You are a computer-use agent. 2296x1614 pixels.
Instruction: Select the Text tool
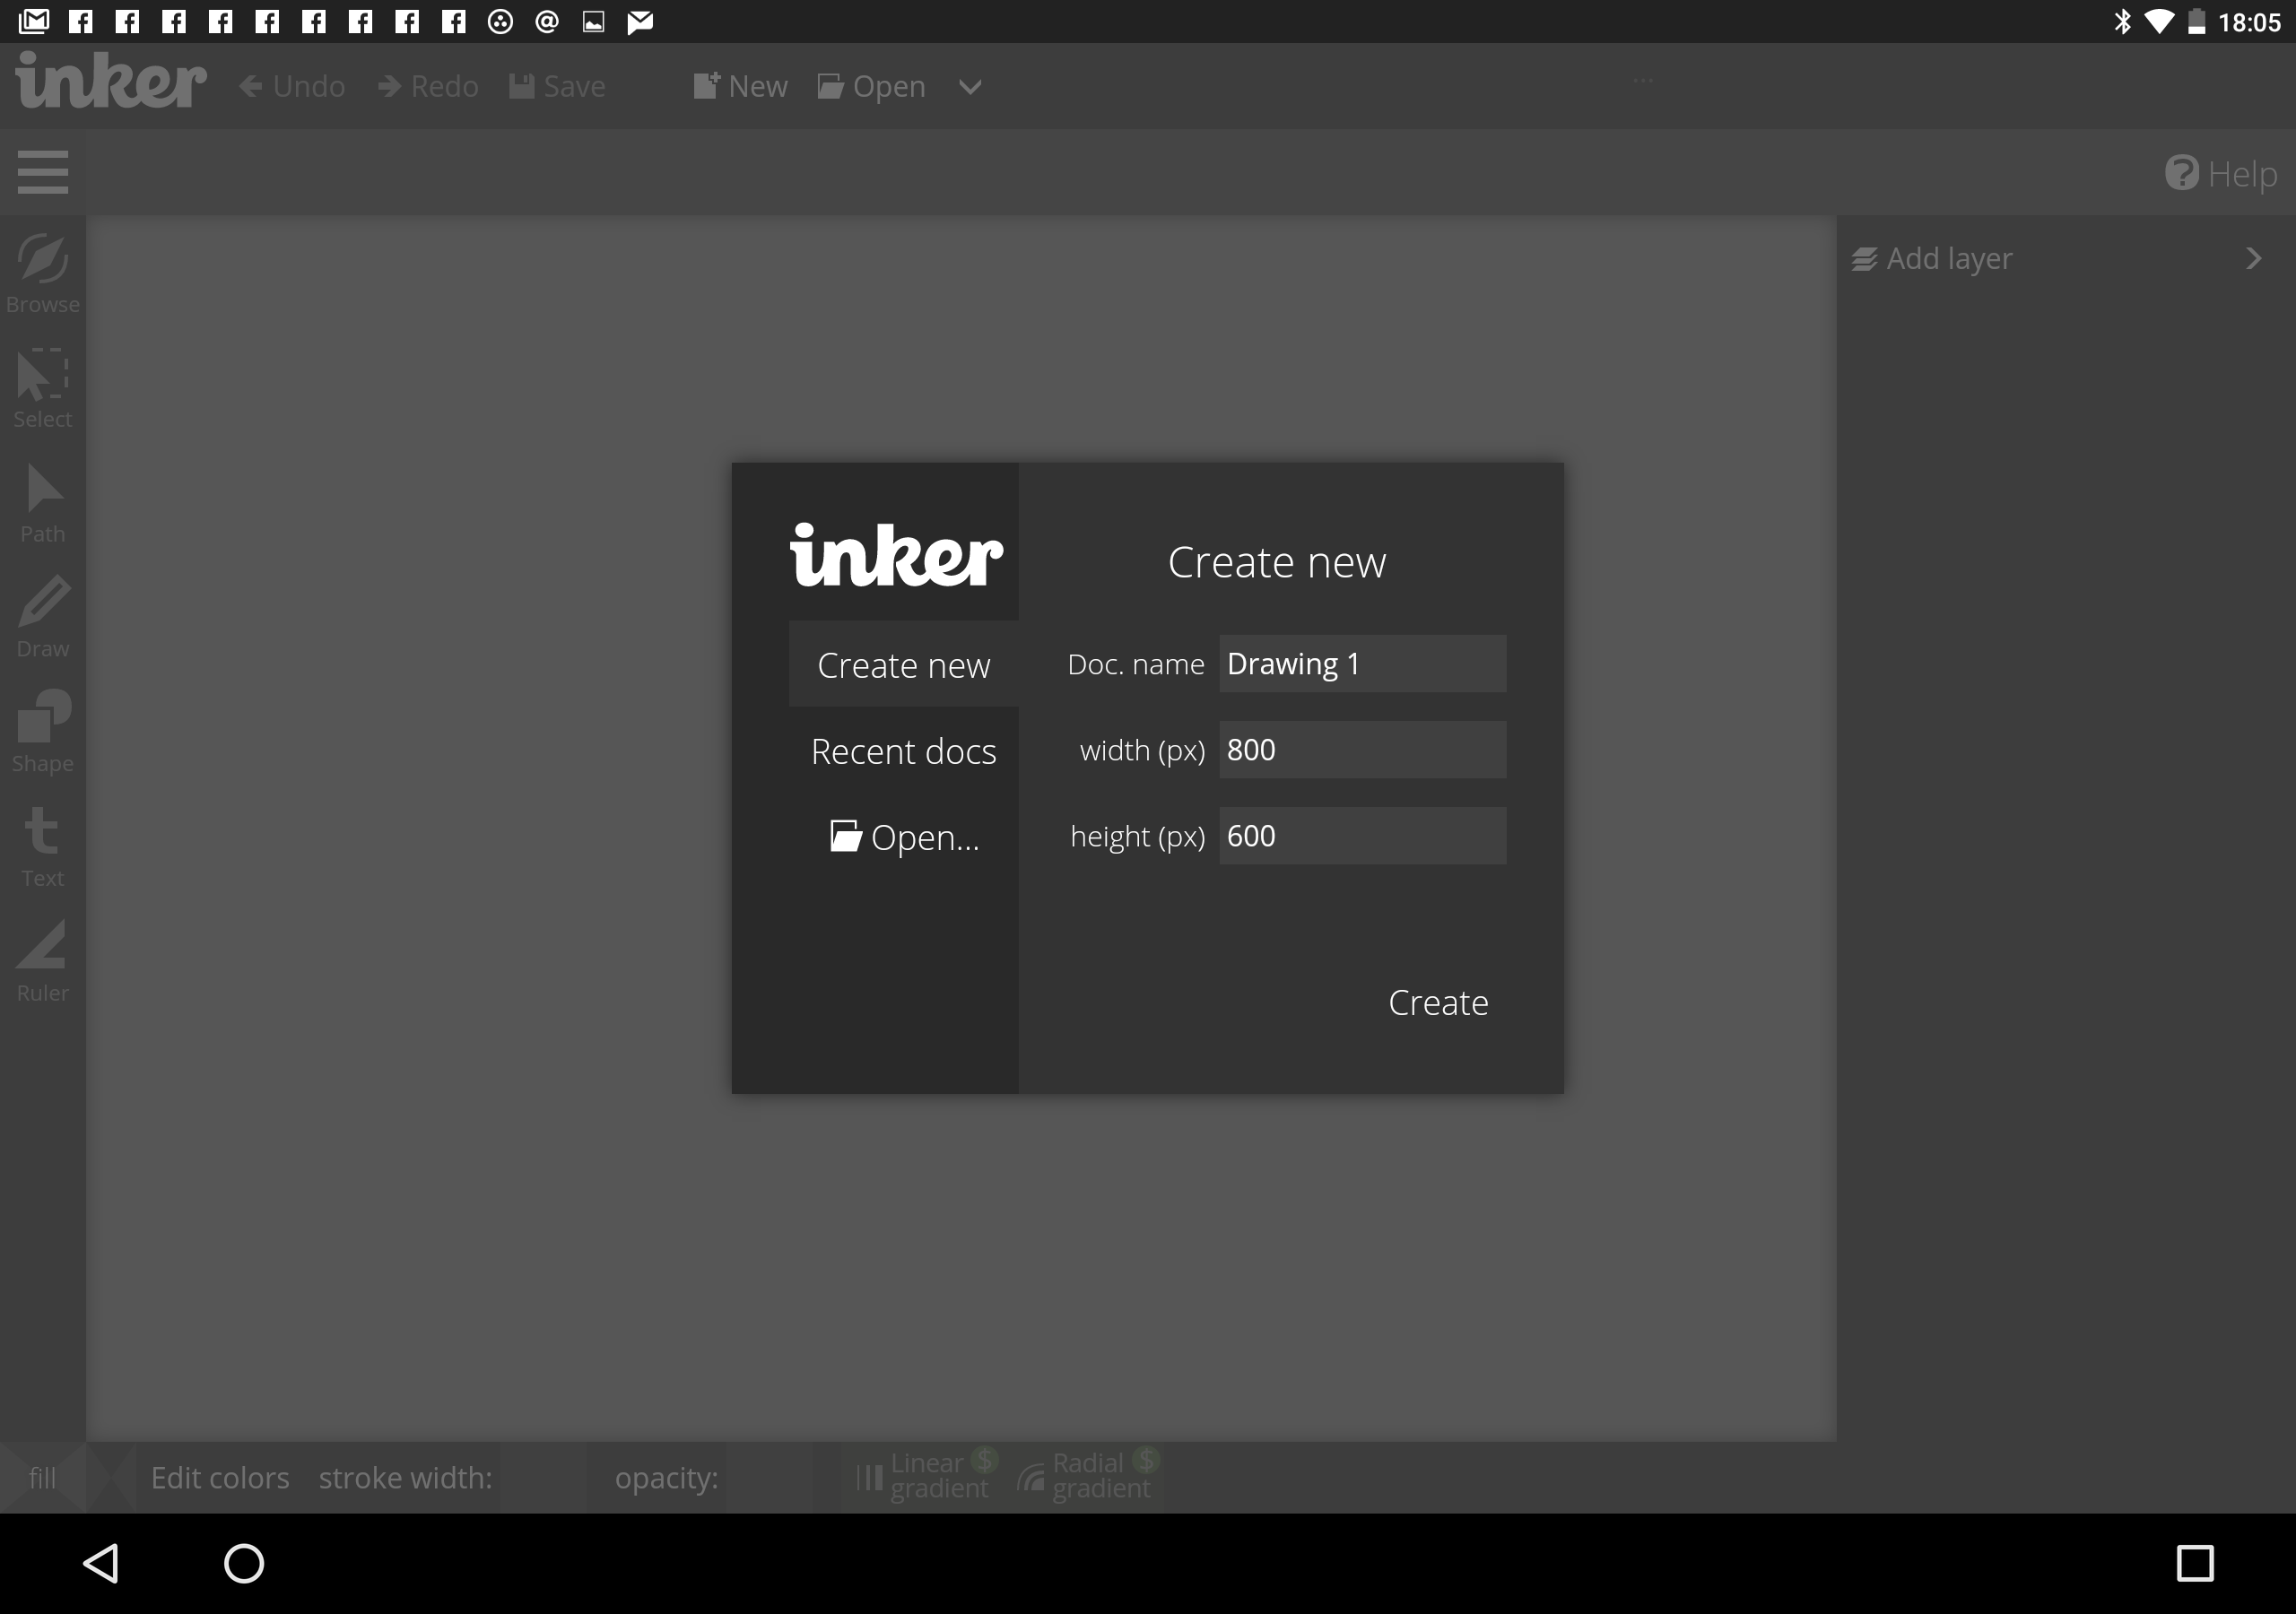[x=43, y=847]
